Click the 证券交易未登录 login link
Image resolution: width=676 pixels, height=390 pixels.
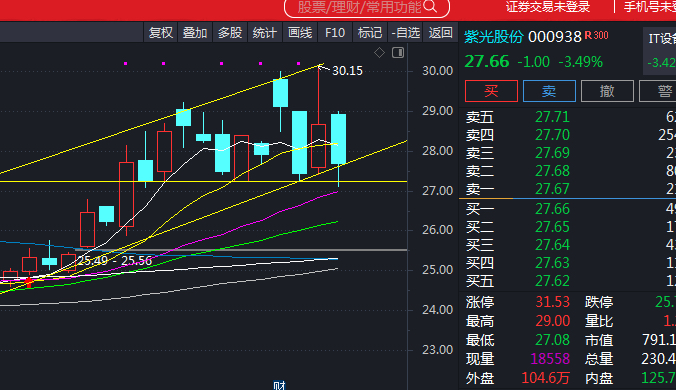548,7
